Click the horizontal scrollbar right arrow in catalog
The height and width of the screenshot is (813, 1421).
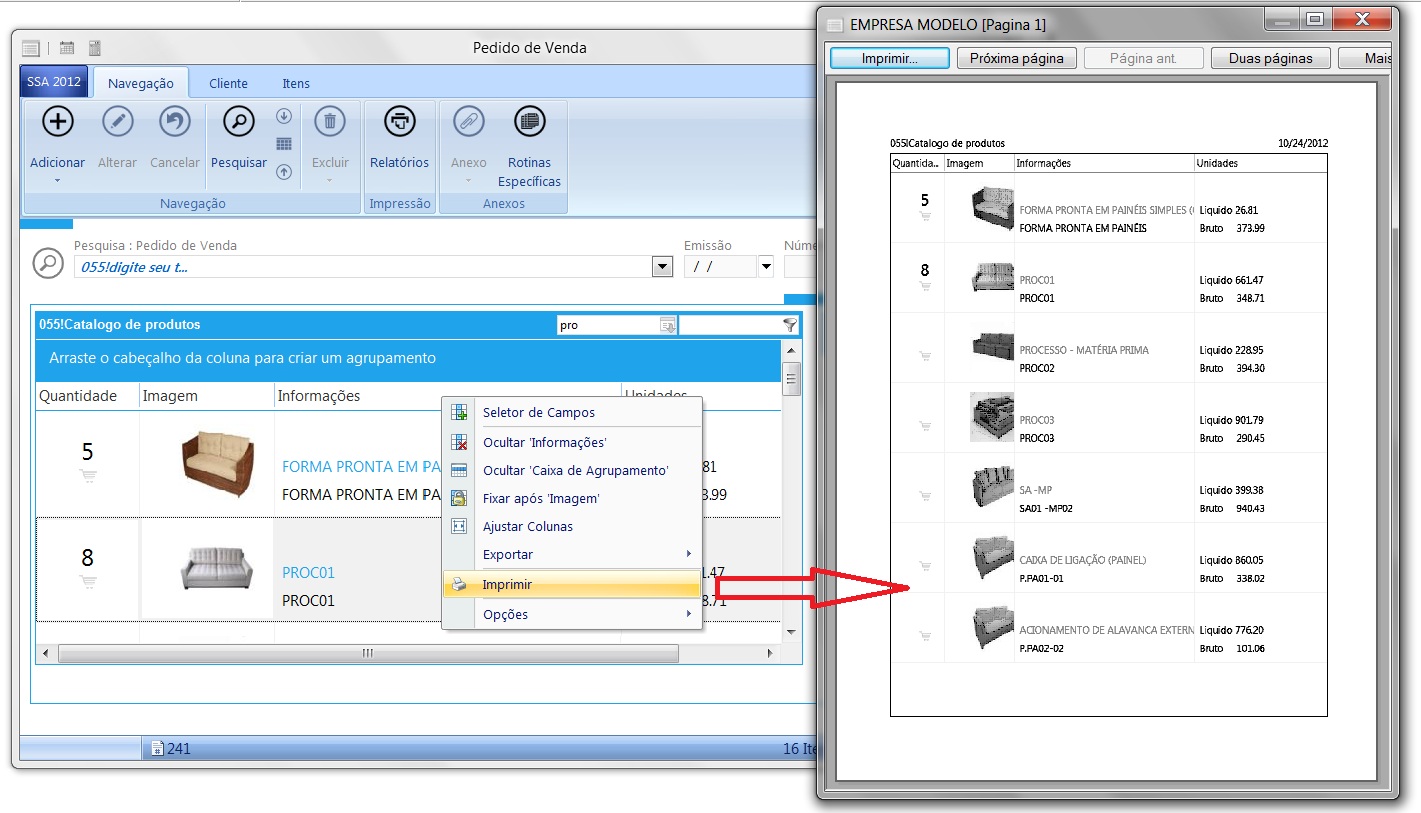770,653
